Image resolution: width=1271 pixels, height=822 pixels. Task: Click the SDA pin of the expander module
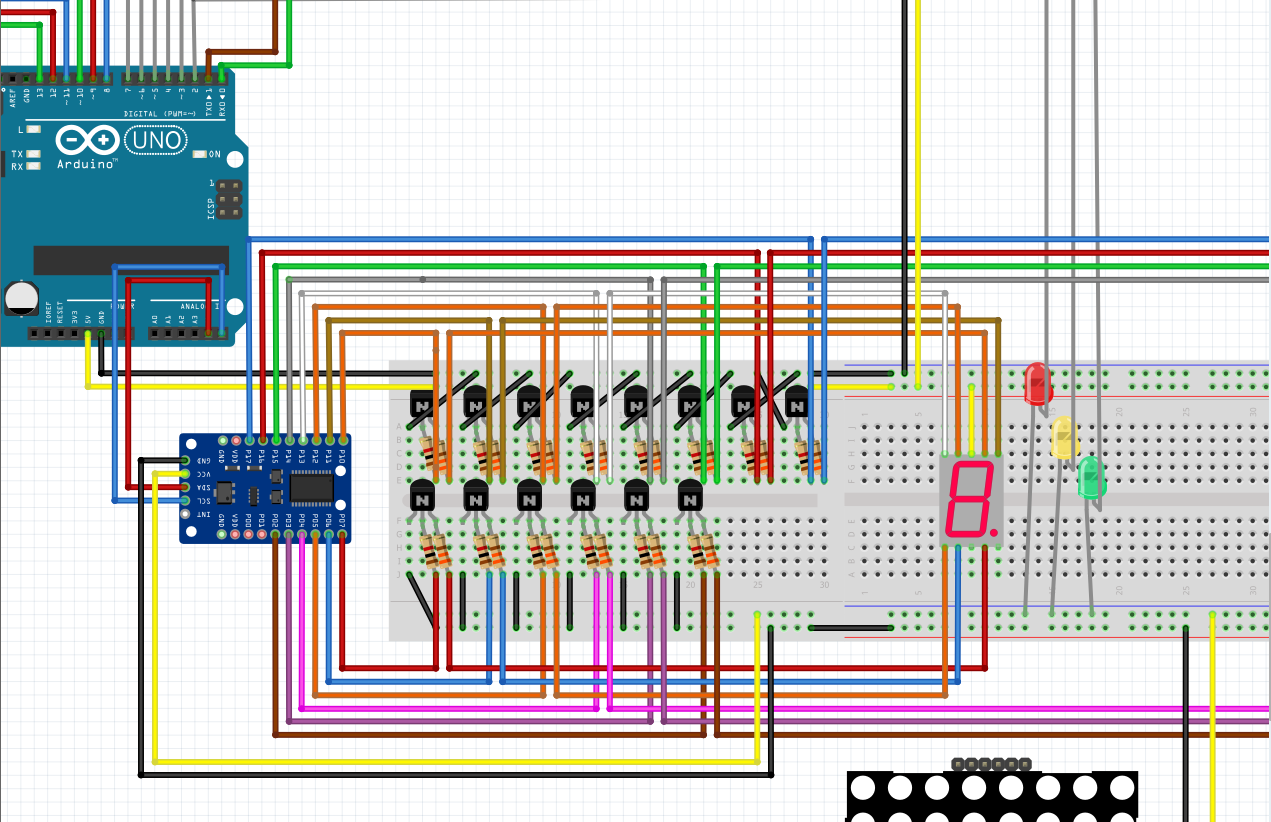point(184,487)
